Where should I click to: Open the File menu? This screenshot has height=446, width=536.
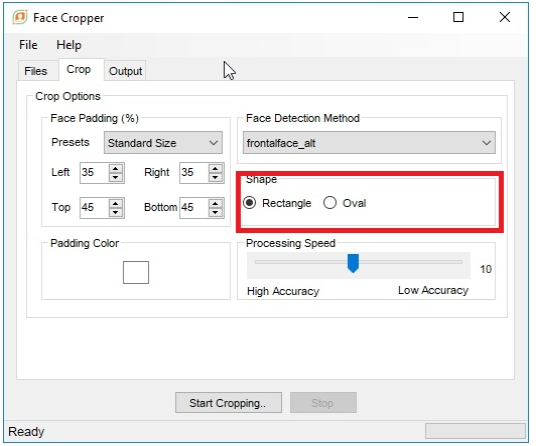point(28,45)
